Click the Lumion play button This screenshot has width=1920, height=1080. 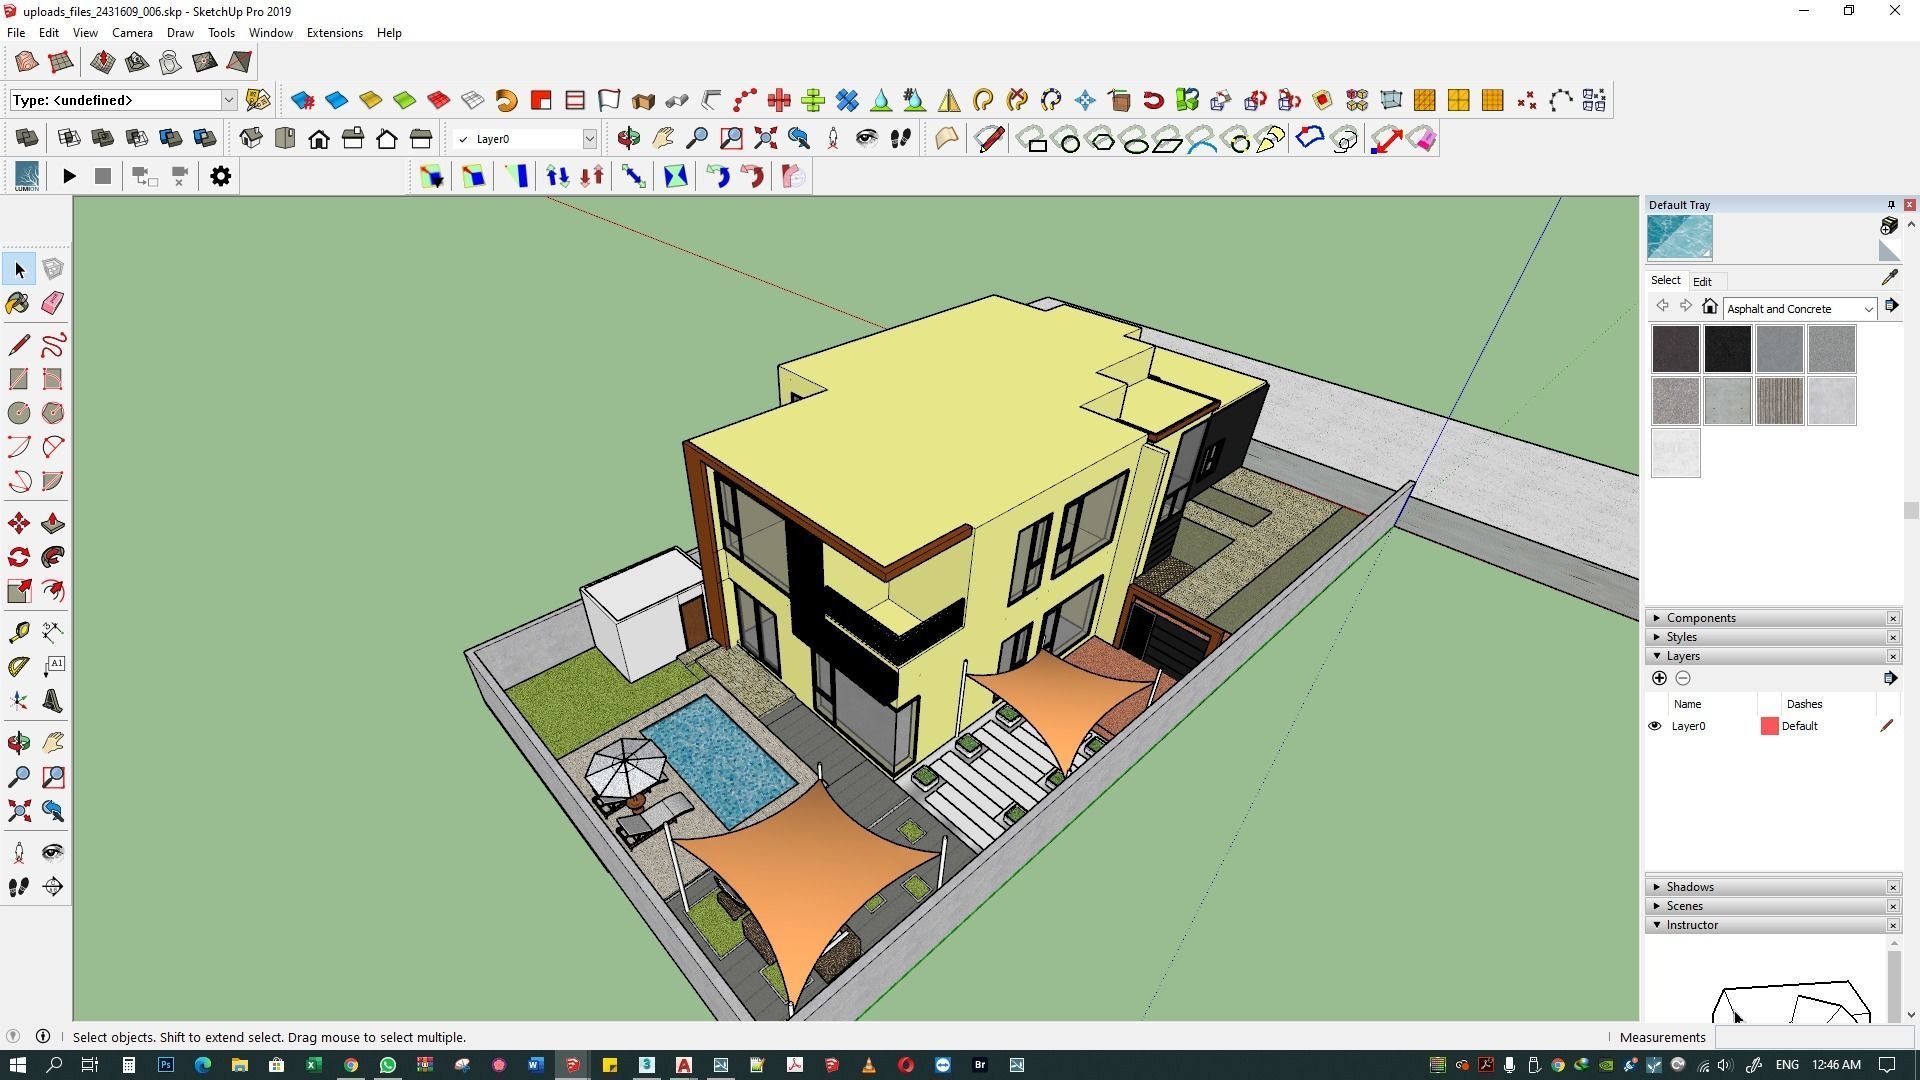(69, 177)
